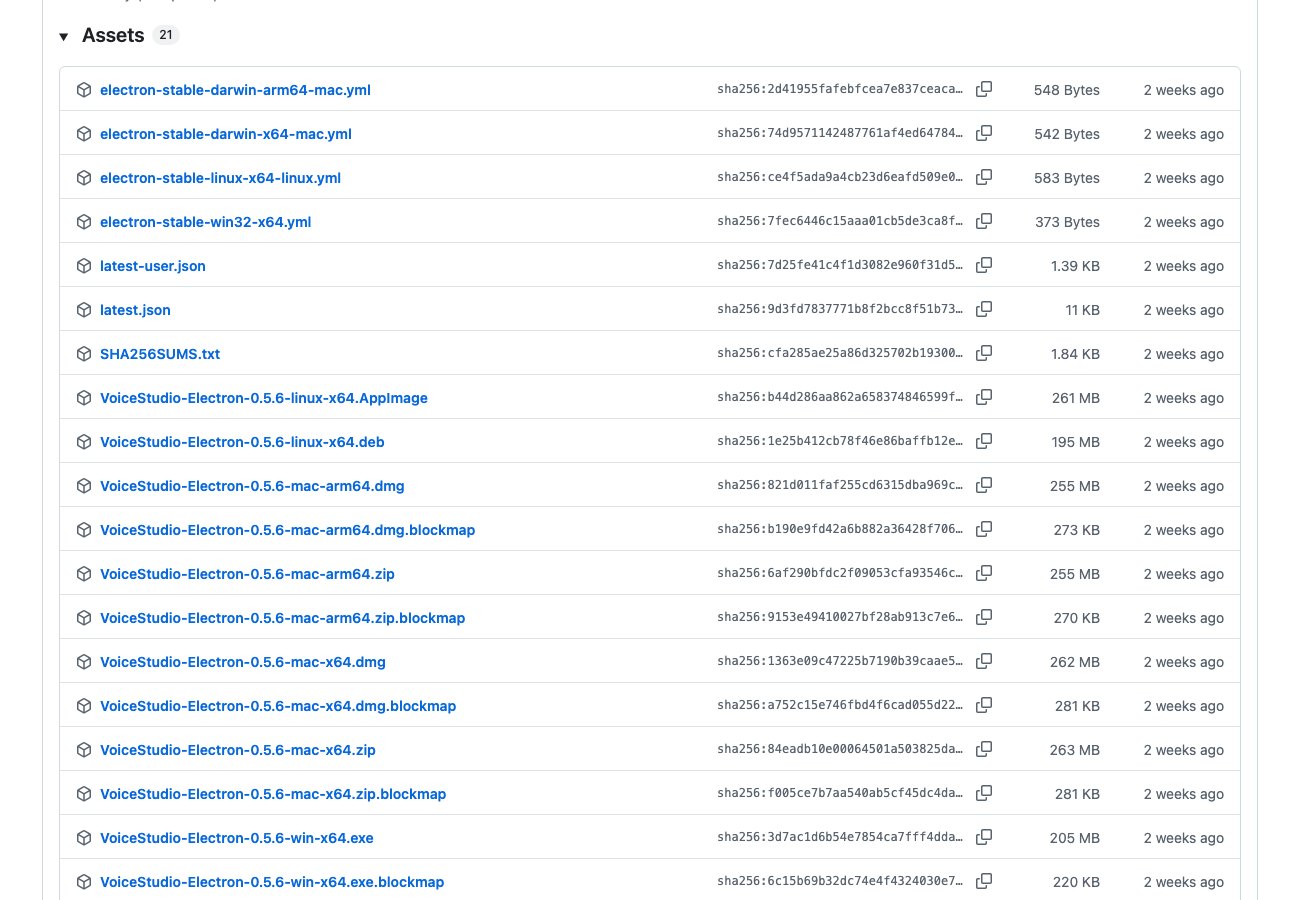Click the 1.39 KB size value
Image resolution: width=1300 pixels, height=900 pixels.
coord(1074,266)
